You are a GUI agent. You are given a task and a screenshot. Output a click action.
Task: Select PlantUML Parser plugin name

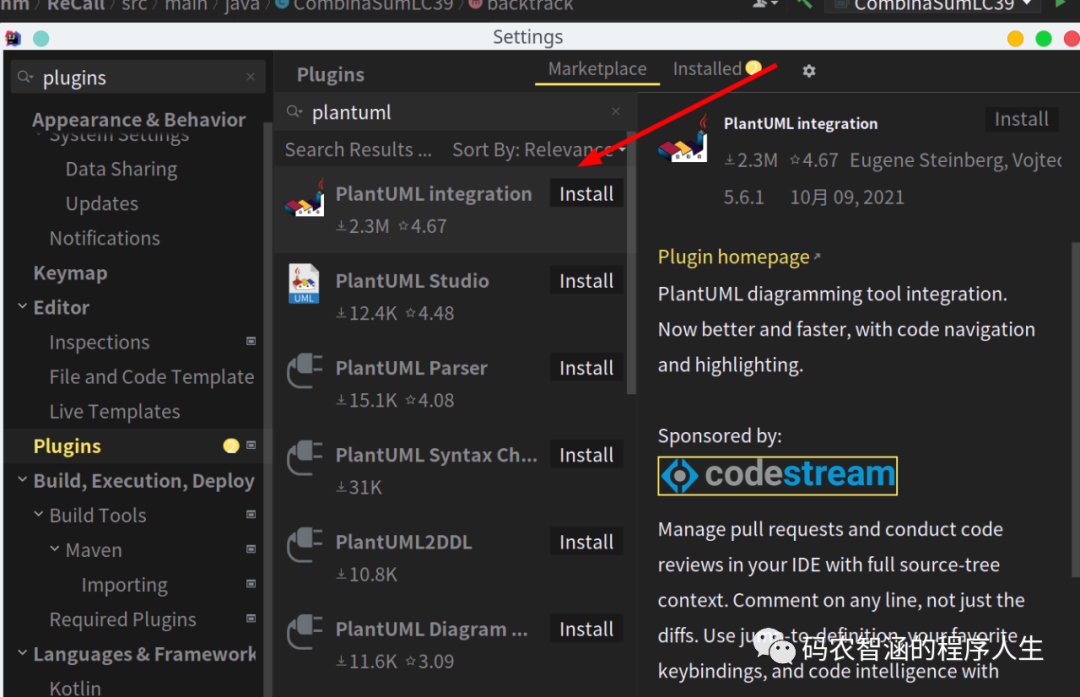point(411,368)
